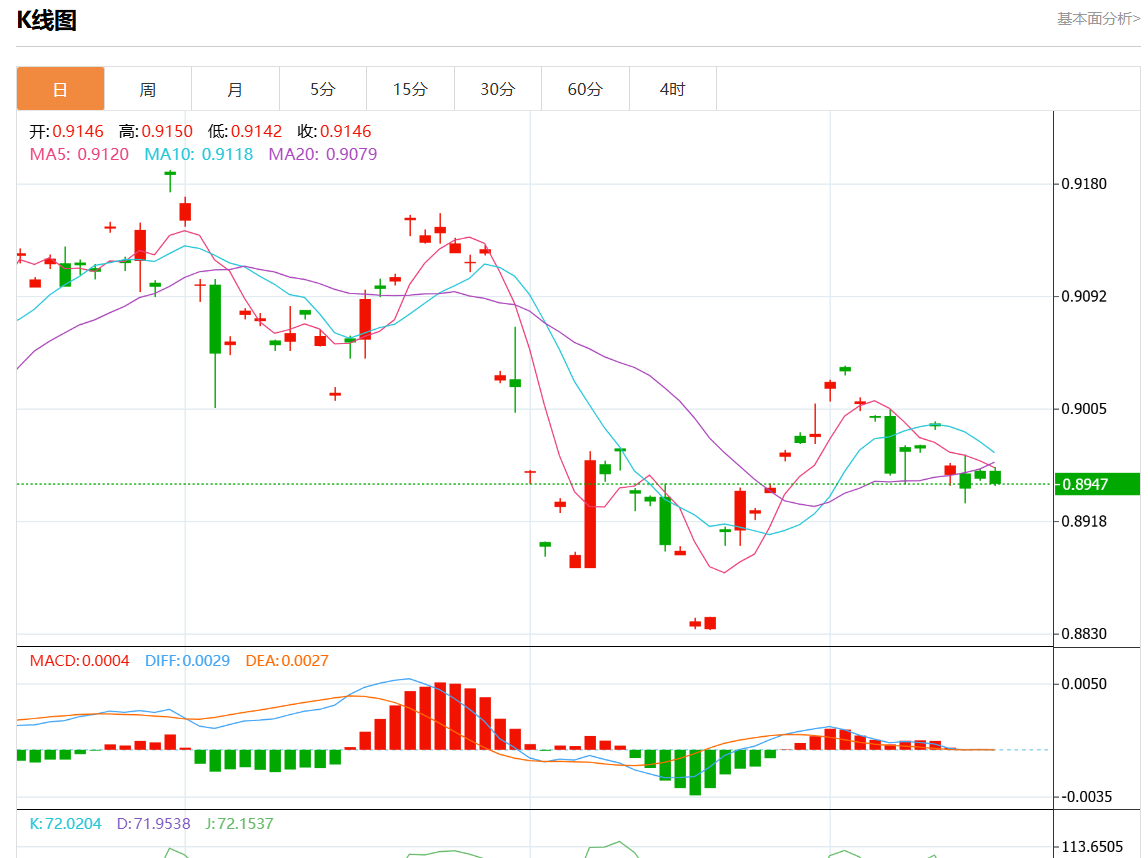
Task: Switch to the 周 weekly tab
Action: [148, 89]
